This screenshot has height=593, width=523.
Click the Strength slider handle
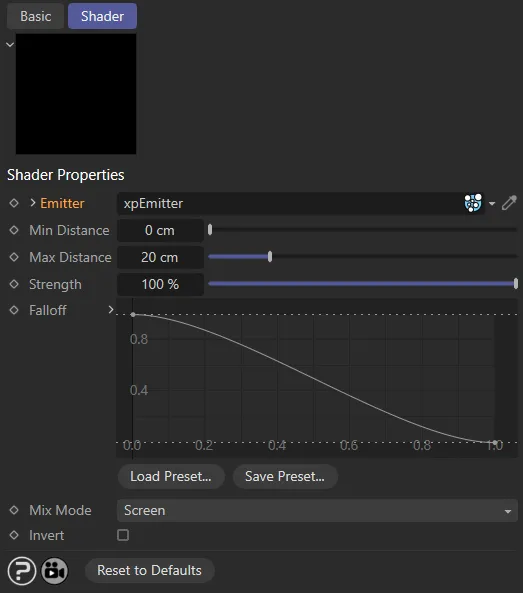(x=516, y=284)
